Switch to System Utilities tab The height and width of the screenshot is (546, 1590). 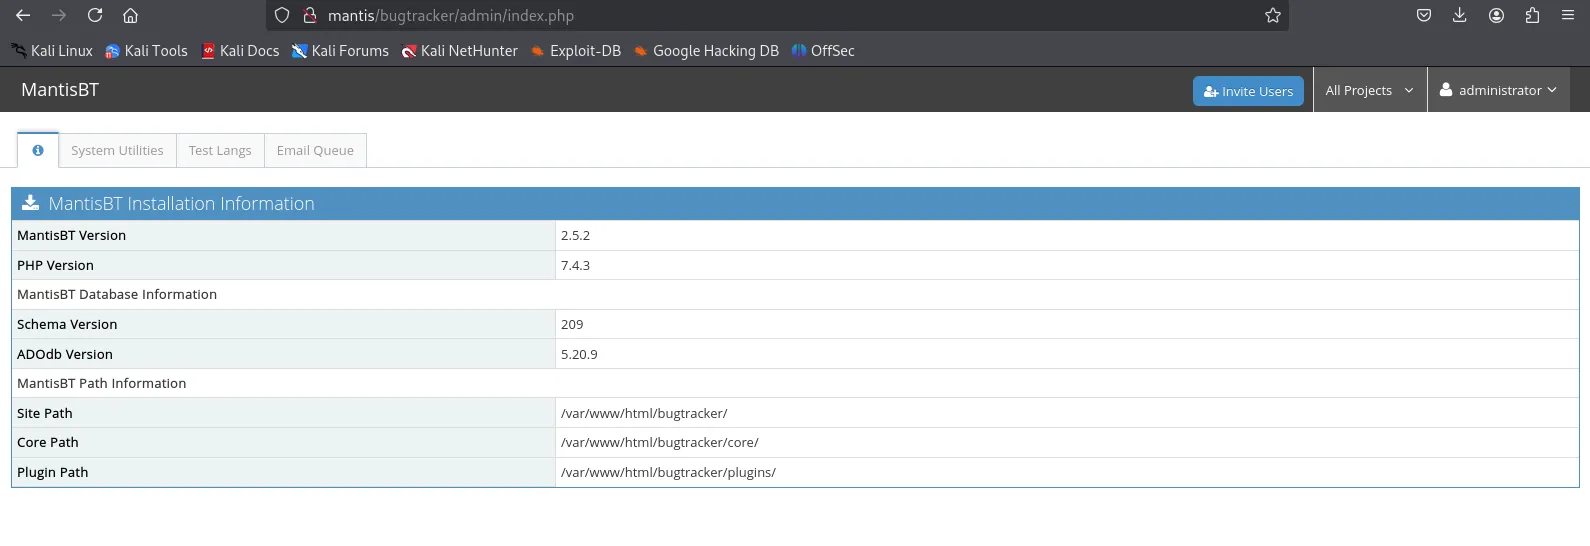(117, 150)
